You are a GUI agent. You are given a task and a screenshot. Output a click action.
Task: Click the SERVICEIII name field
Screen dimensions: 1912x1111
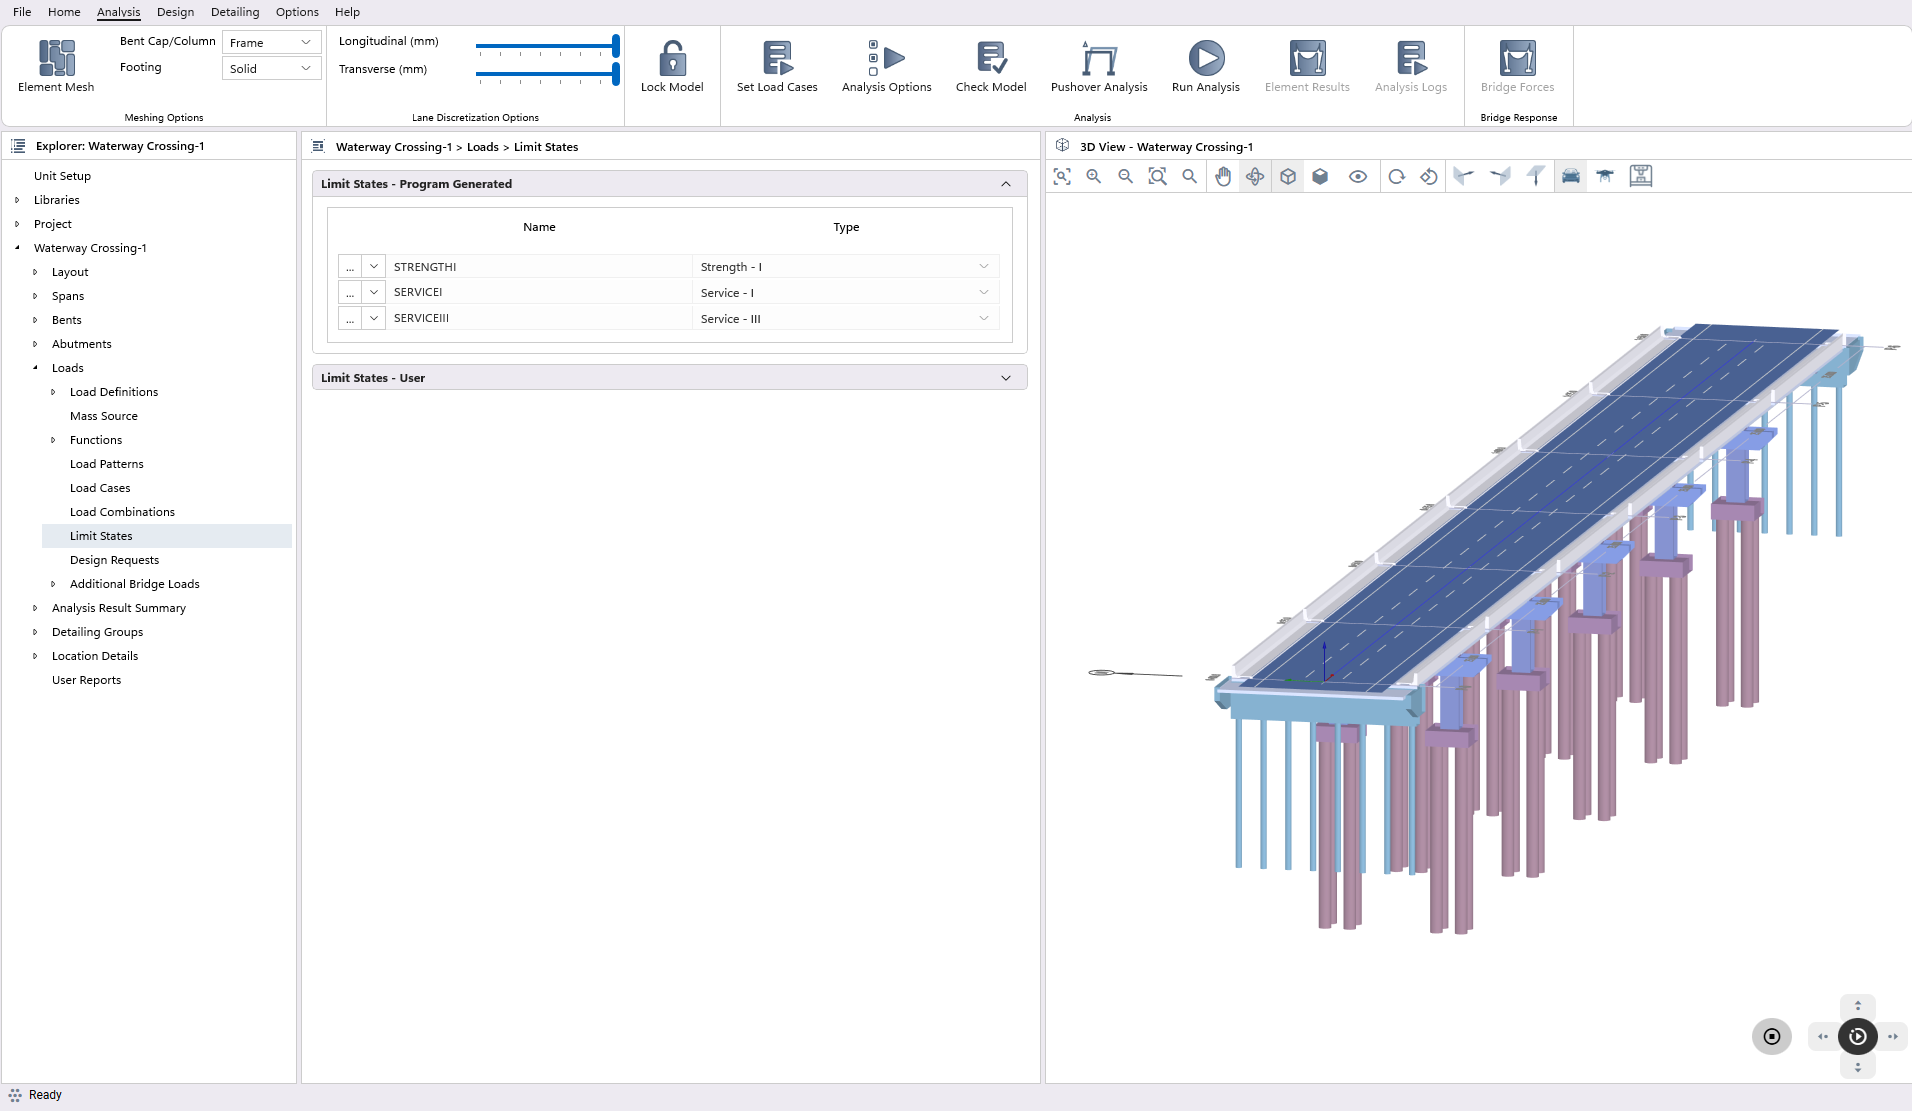coord(540,318)
